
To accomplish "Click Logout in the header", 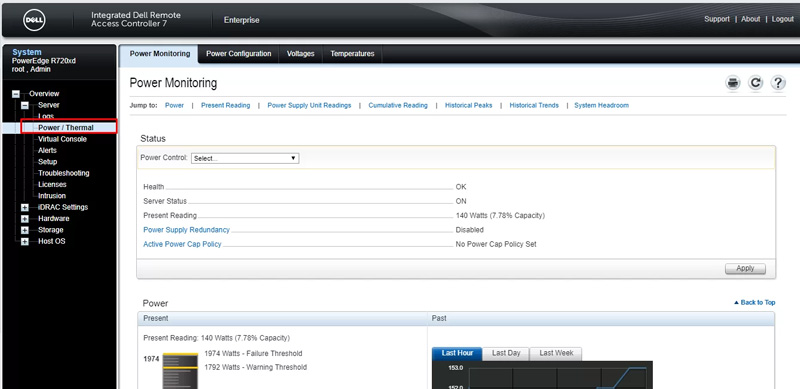I will pyautogui.click(x=782, y=19).
